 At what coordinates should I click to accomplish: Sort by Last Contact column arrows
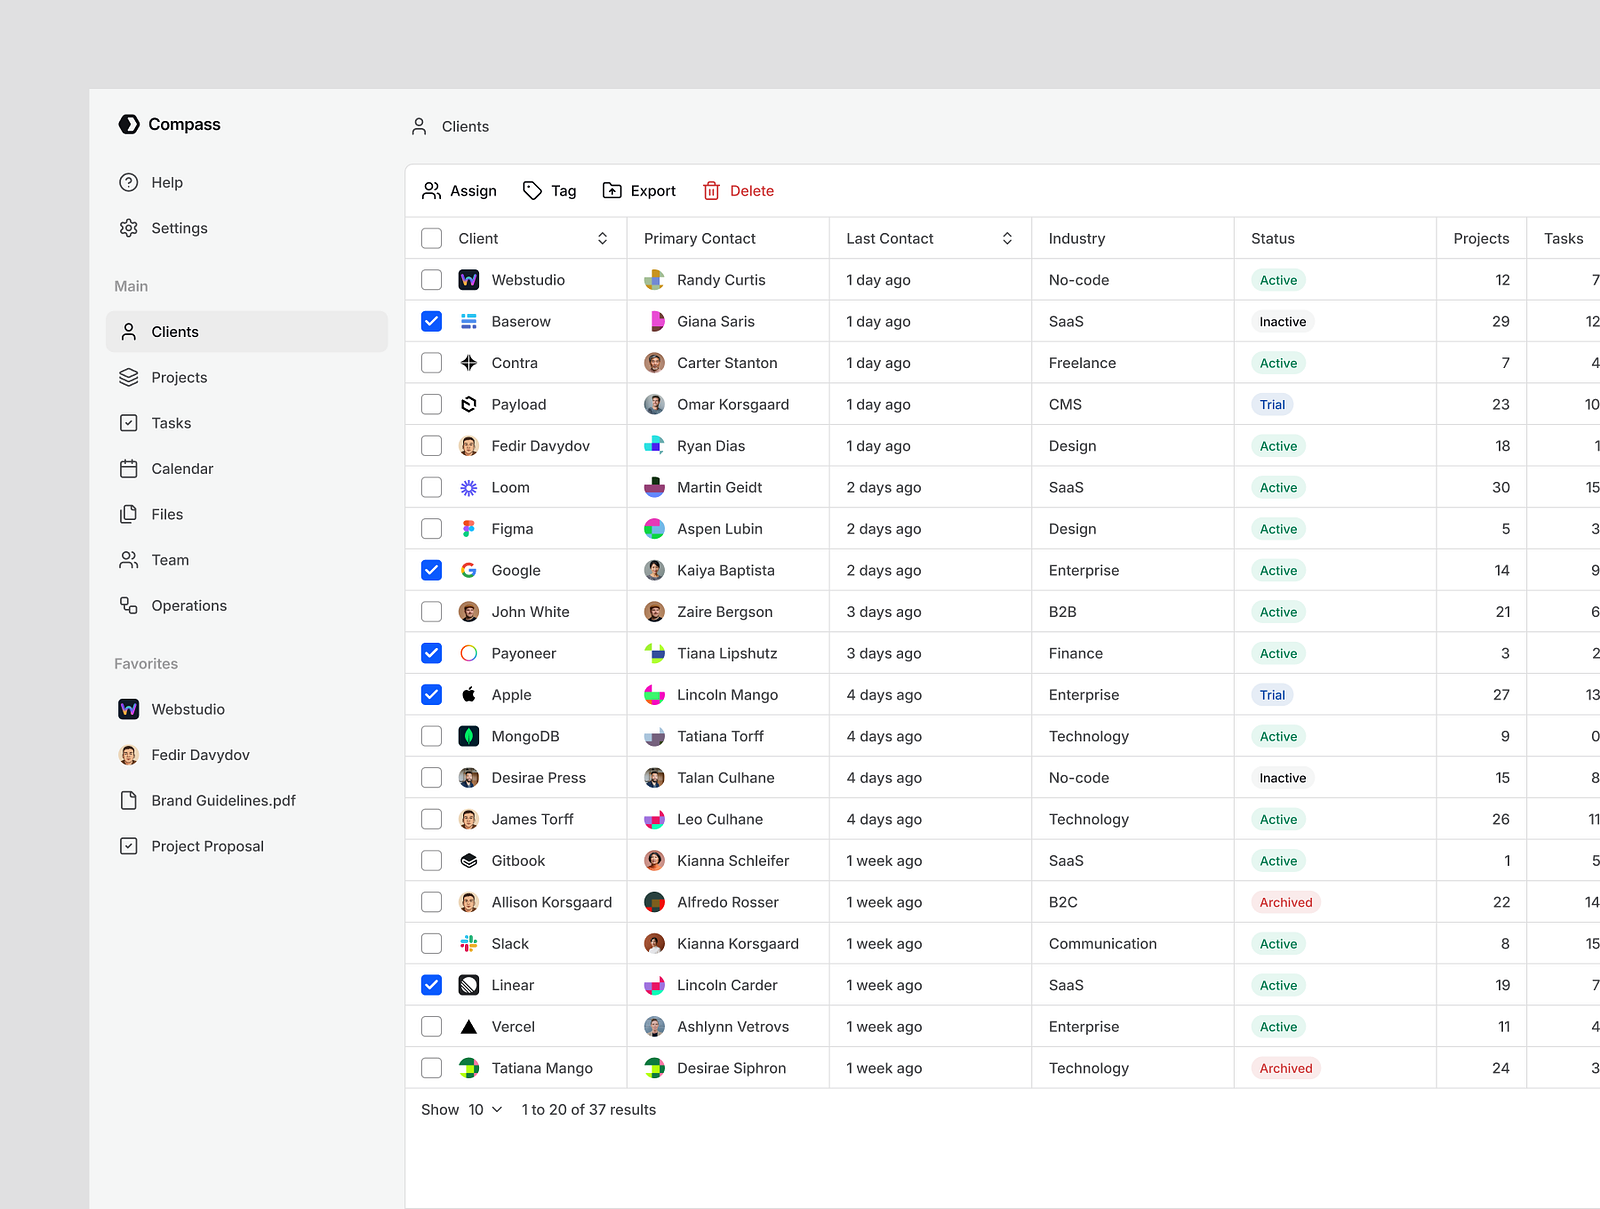tap(1007, 238)
